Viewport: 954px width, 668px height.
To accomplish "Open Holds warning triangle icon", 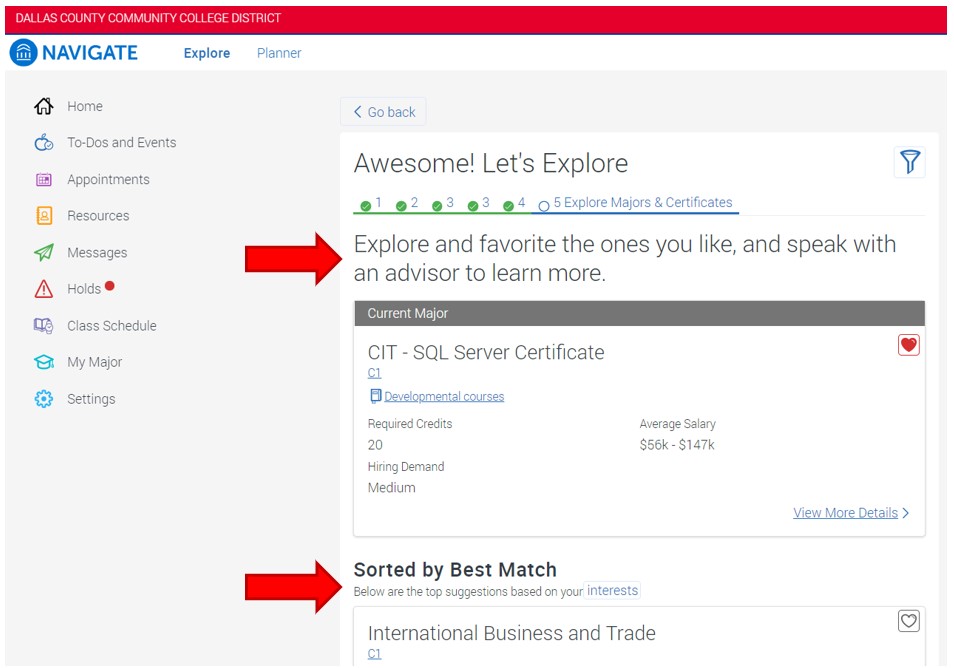I will [x=43, y=289].
